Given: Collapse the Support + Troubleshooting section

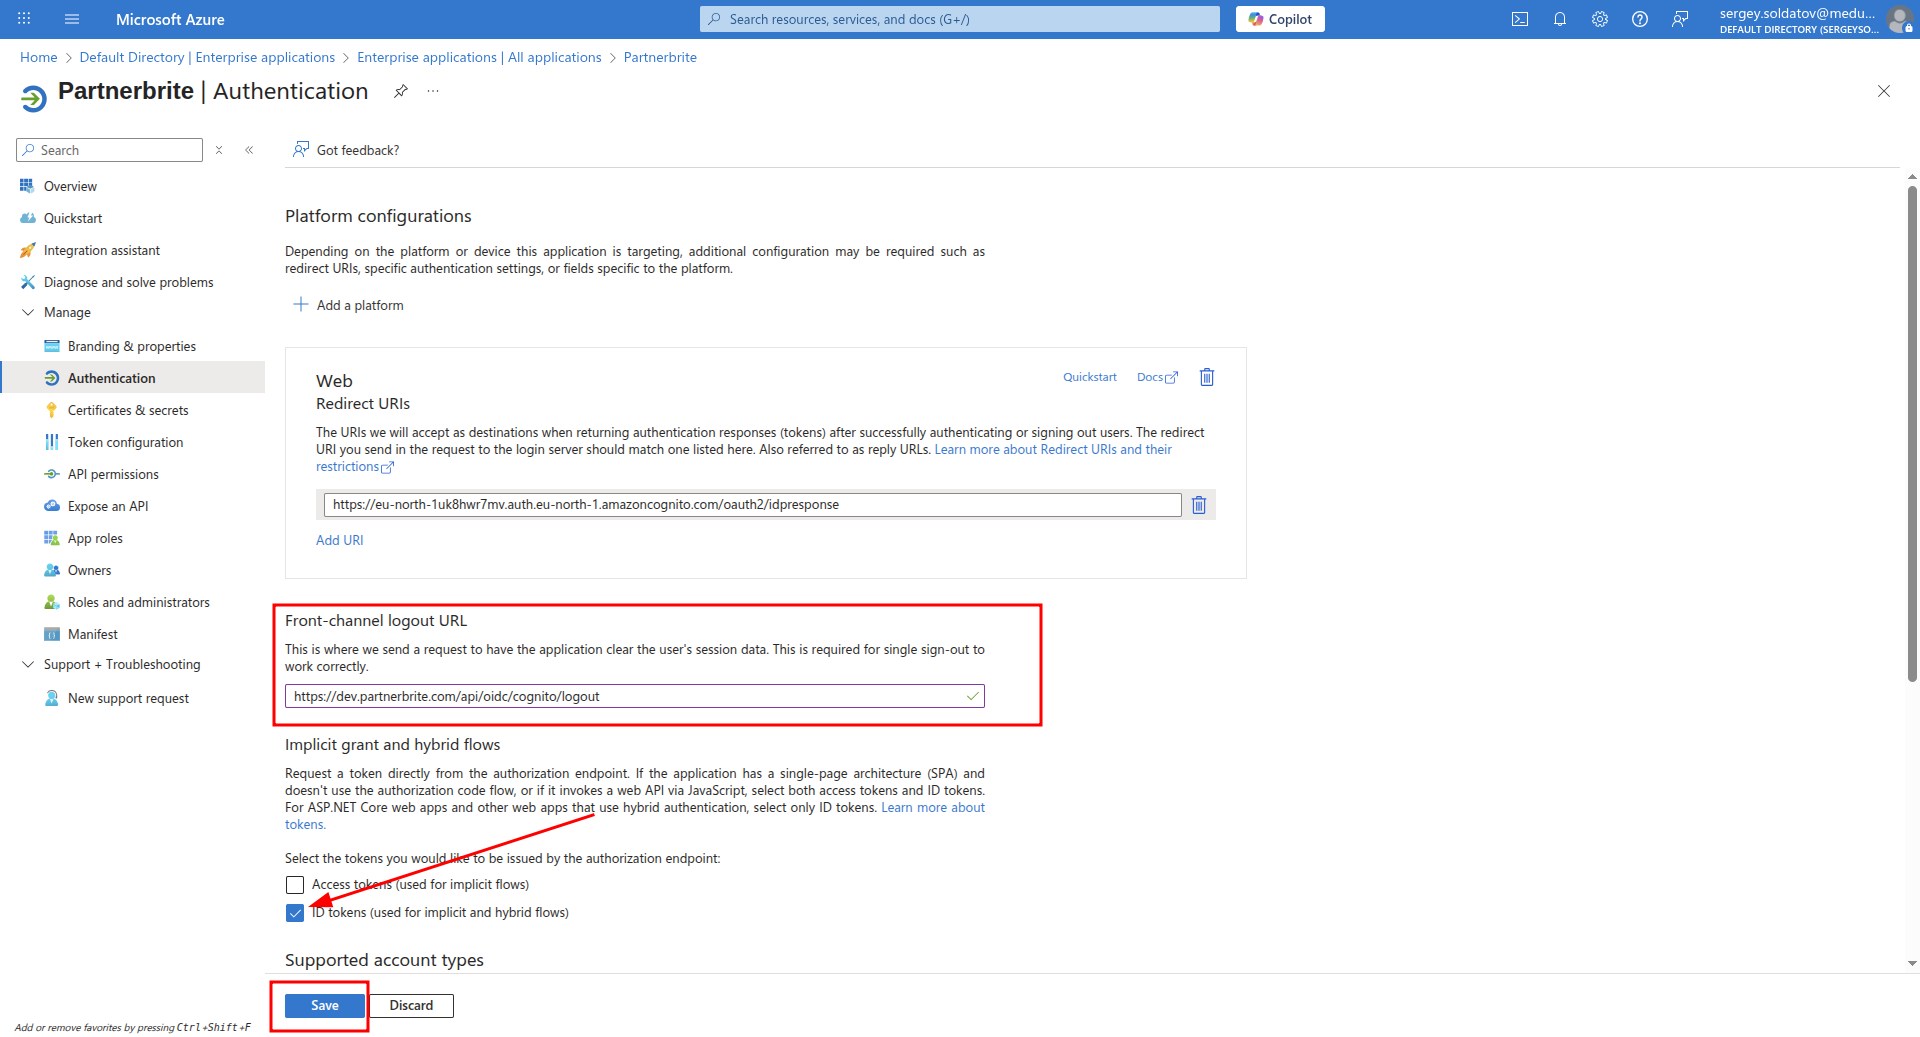Looking at the screenshot, I should [x=28, y=664].
